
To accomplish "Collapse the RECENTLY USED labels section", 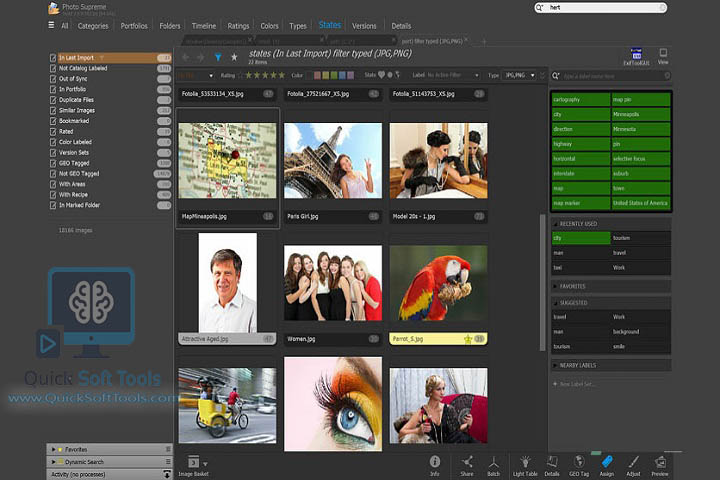I will click(555, 224).
